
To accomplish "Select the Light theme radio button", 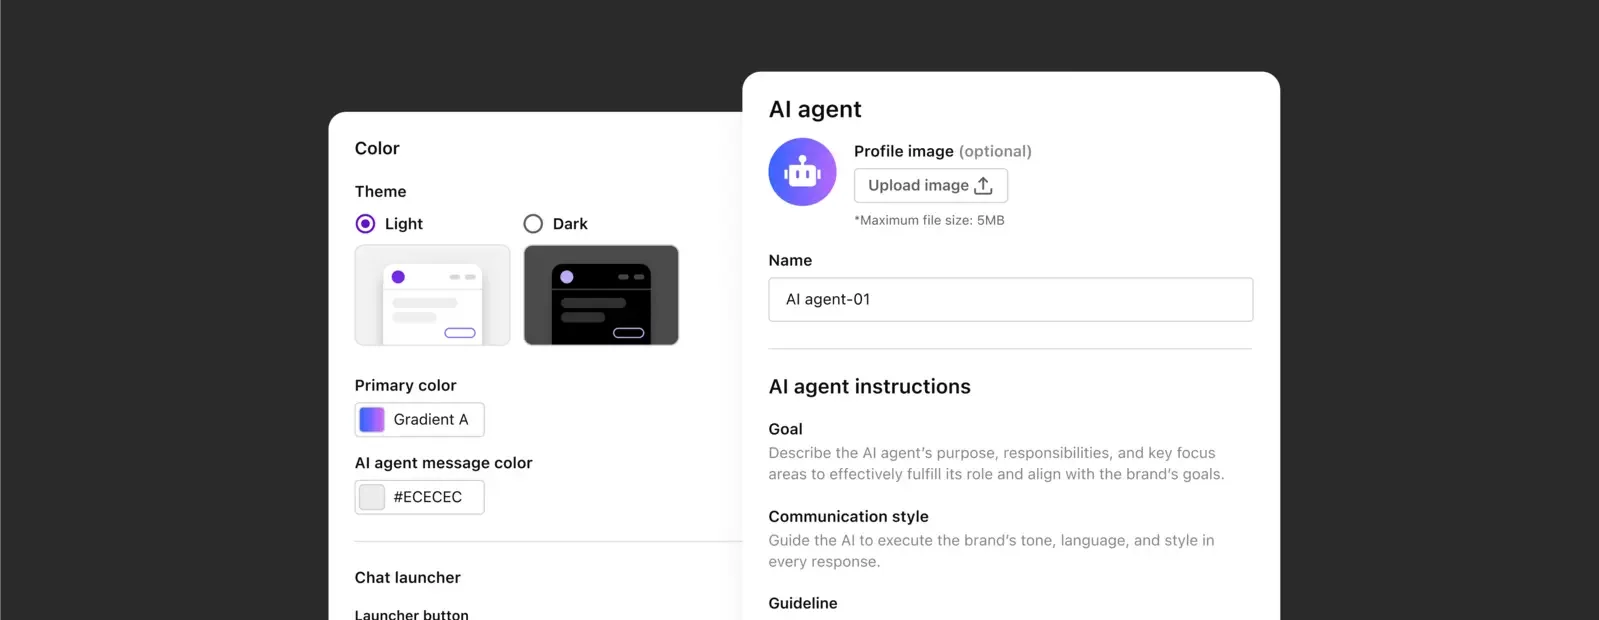I will point(366,224).
